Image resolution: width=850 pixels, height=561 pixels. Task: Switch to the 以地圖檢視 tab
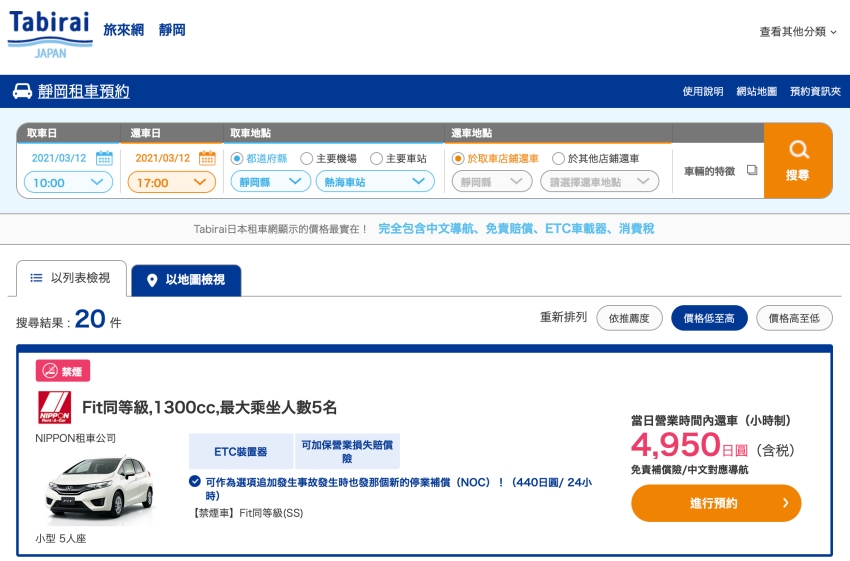tap(186, 280)
